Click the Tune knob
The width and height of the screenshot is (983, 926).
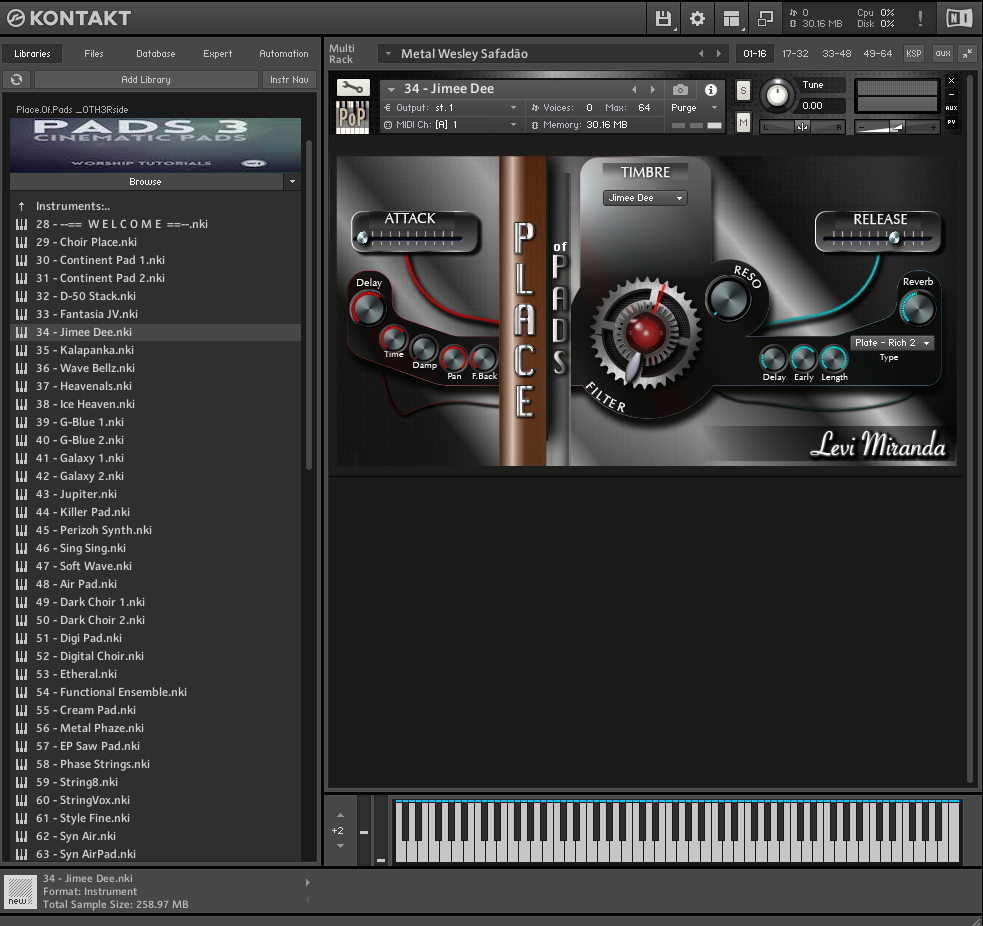coord(777,95)
